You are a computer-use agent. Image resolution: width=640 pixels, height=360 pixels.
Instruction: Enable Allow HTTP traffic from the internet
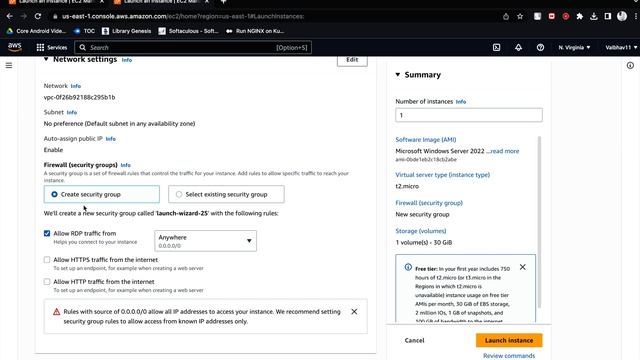tap(47, 282)
